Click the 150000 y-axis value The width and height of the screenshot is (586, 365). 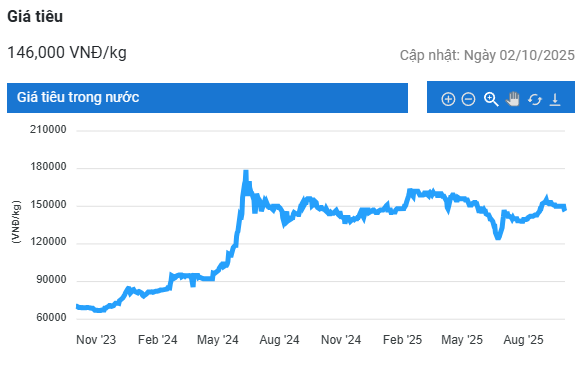coord(48,205)
